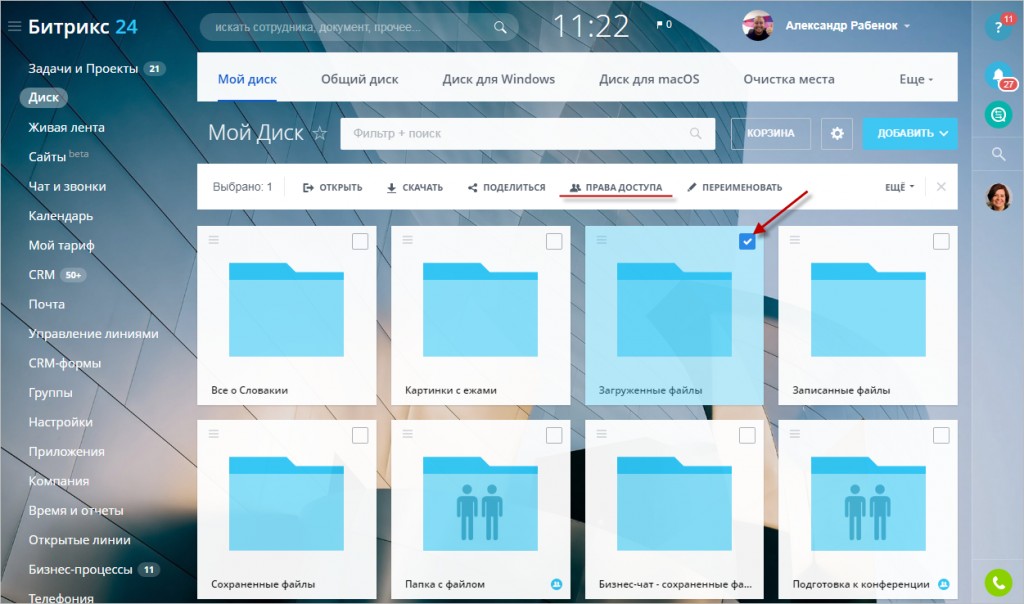Click the drag handle on Все о Словакии card
The image size is (1024, 604).
click(214, 240)
